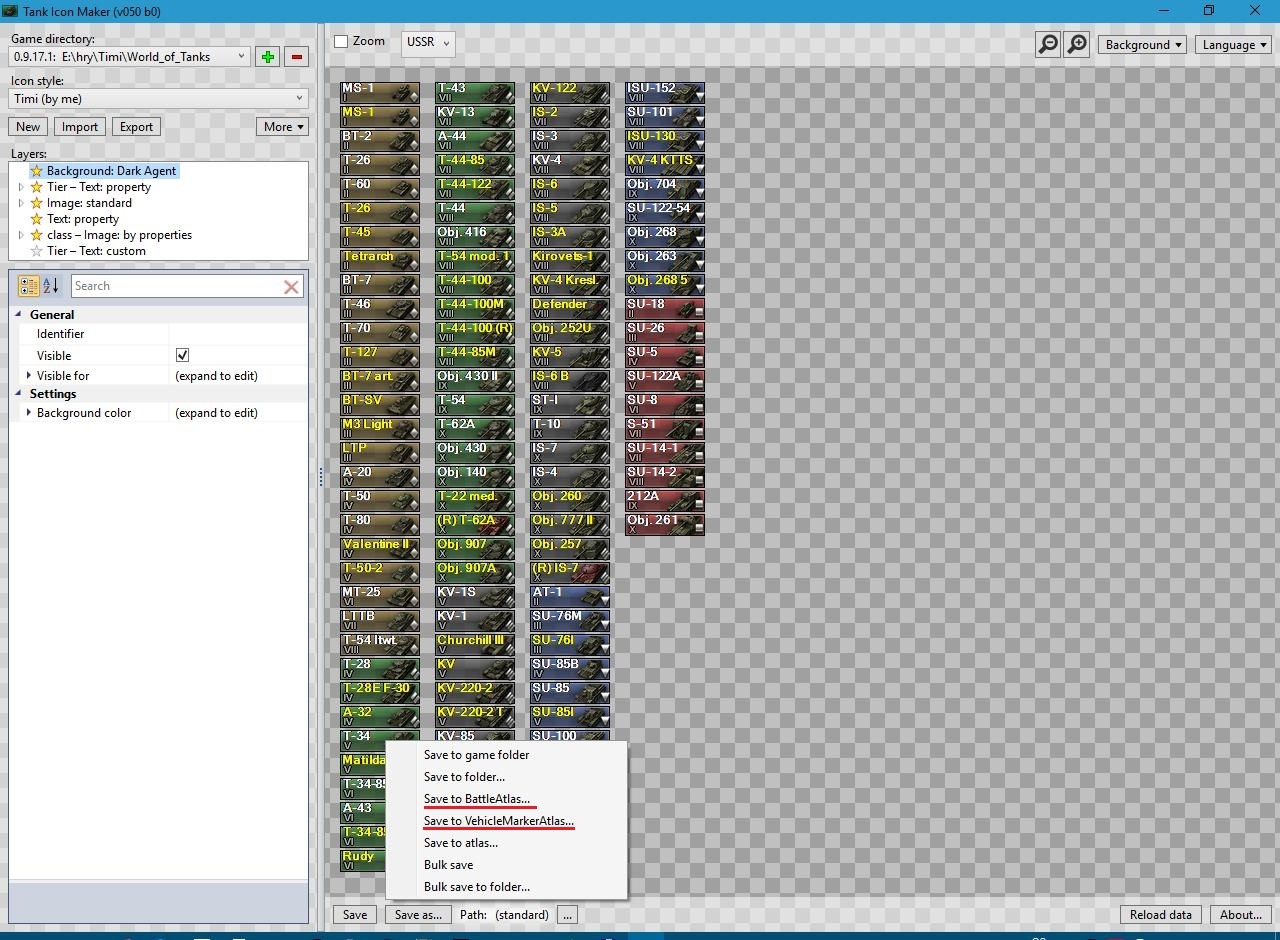Click the Reload data button
This screenshot has height=940, width=1280.
(1161, 915)
